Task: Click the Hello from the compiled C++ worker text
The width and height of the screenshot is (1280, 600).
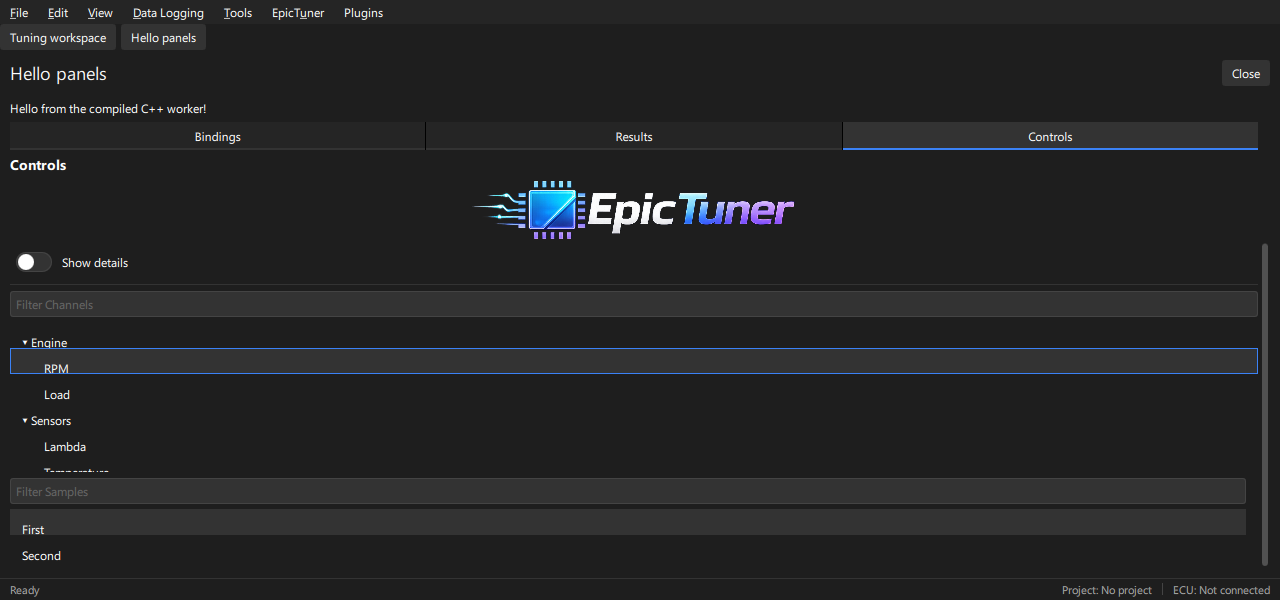Action: tap(108, 108)
